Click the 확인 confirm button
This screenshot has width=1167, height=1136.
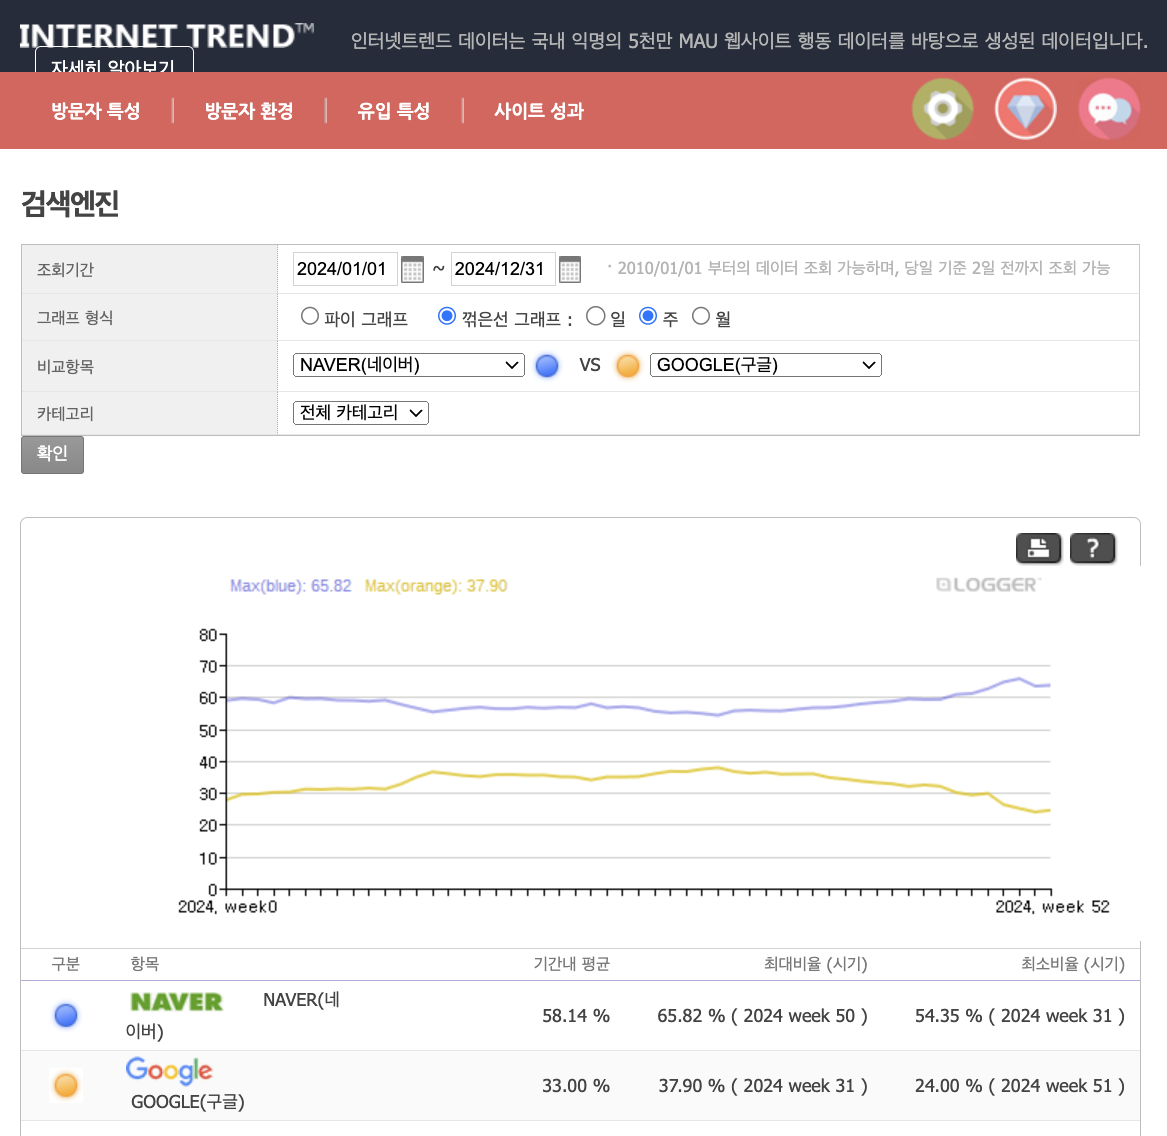[x=52, y=455]
